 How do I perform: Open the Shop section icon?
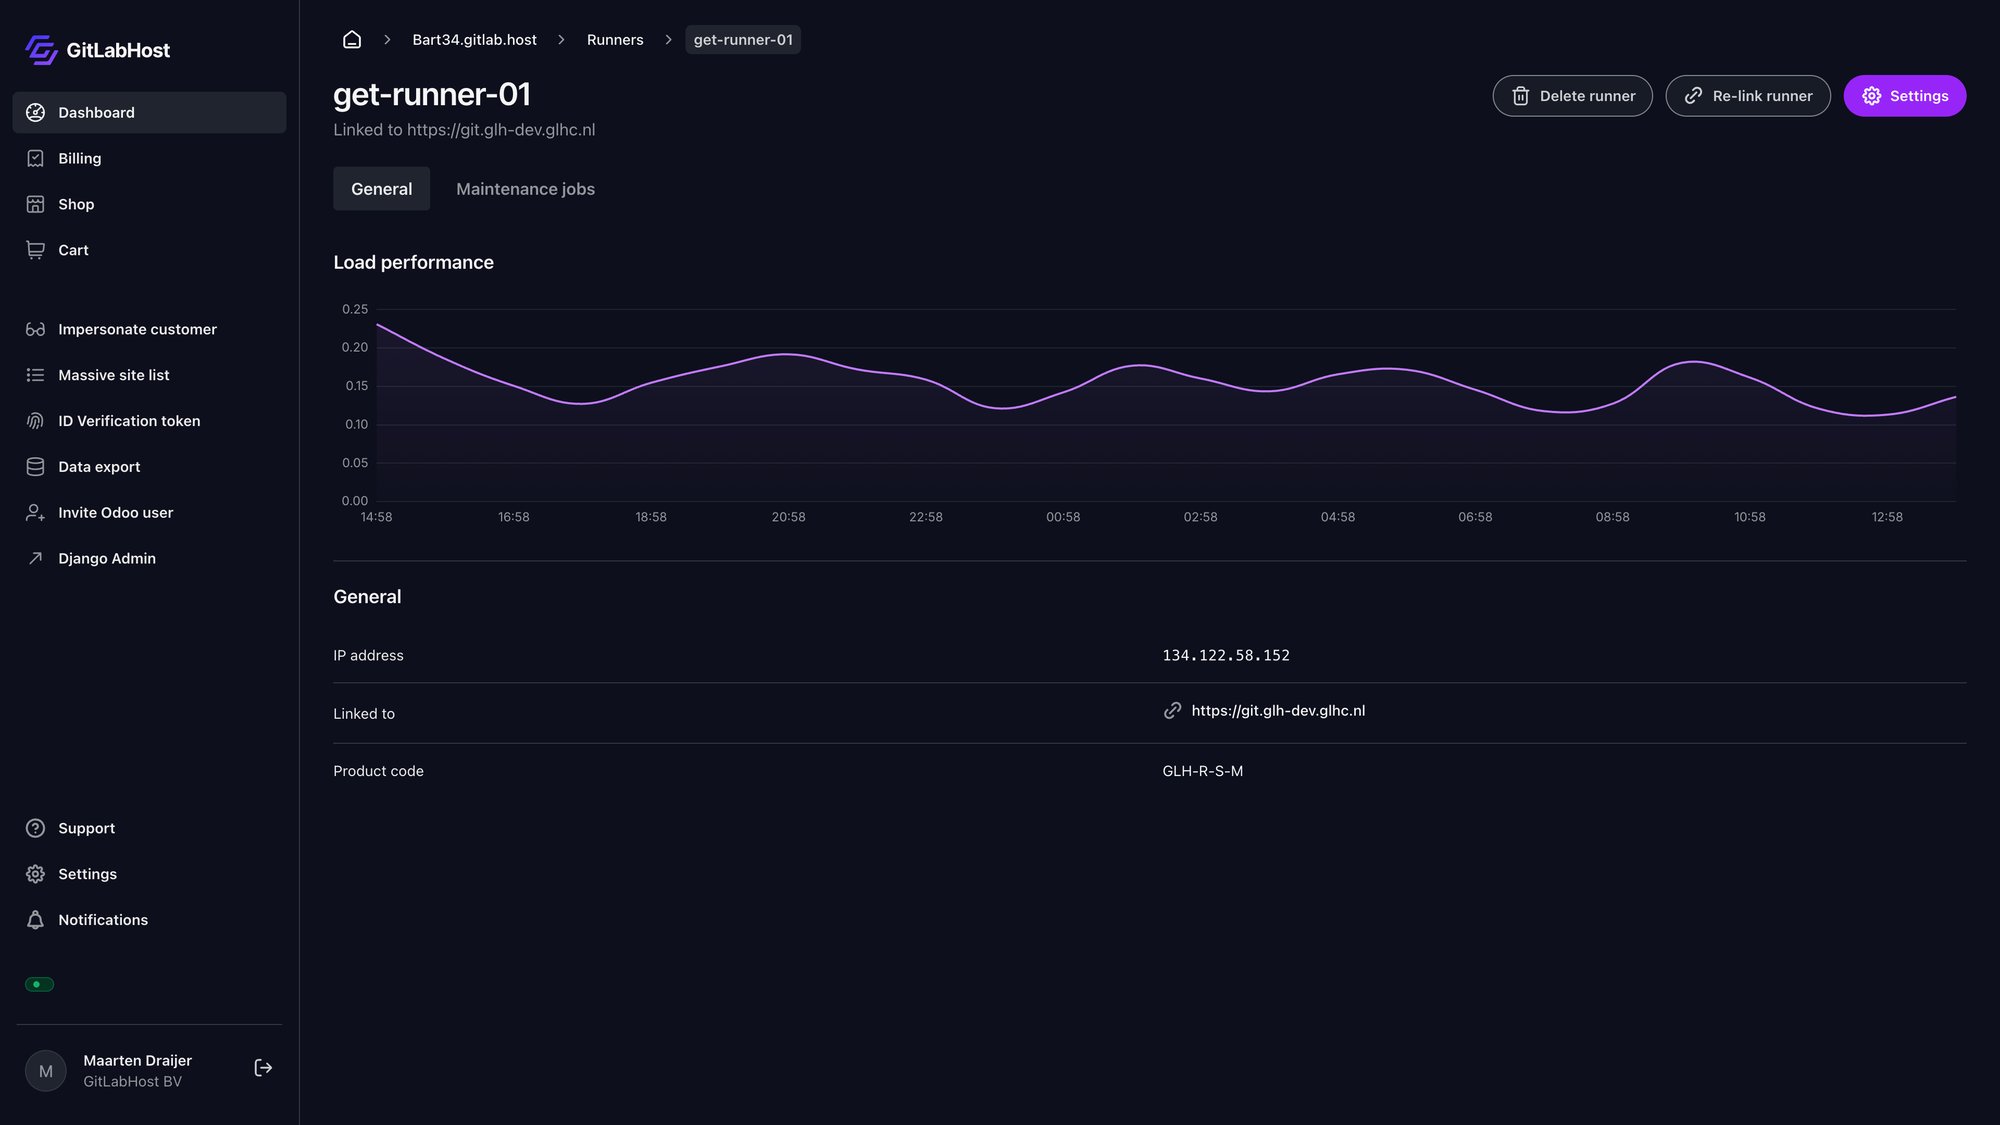coord(35,204)
